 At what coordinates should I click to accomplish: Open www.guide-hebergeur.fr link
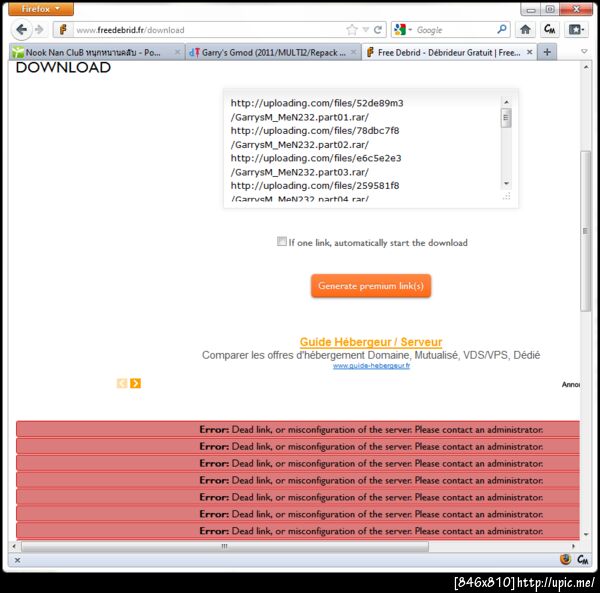click(371, 366)
